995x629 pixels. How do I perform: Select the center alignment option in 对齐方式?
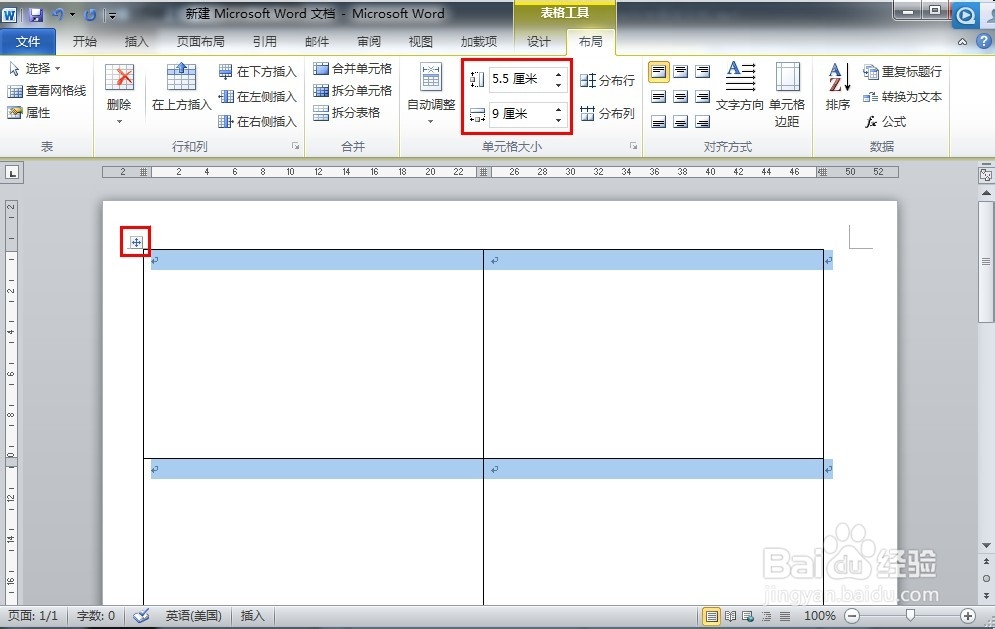click(680, 97)
